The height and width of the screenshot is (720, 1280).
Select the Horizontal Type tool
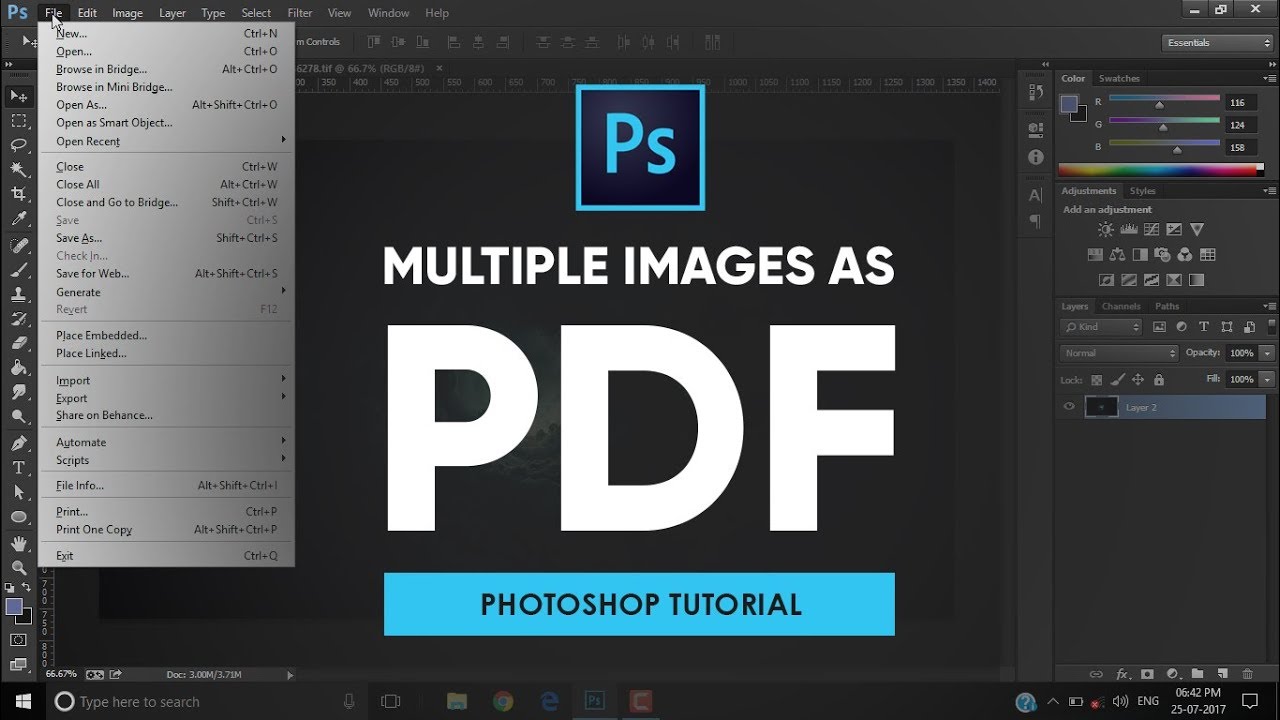click(18, 468)
